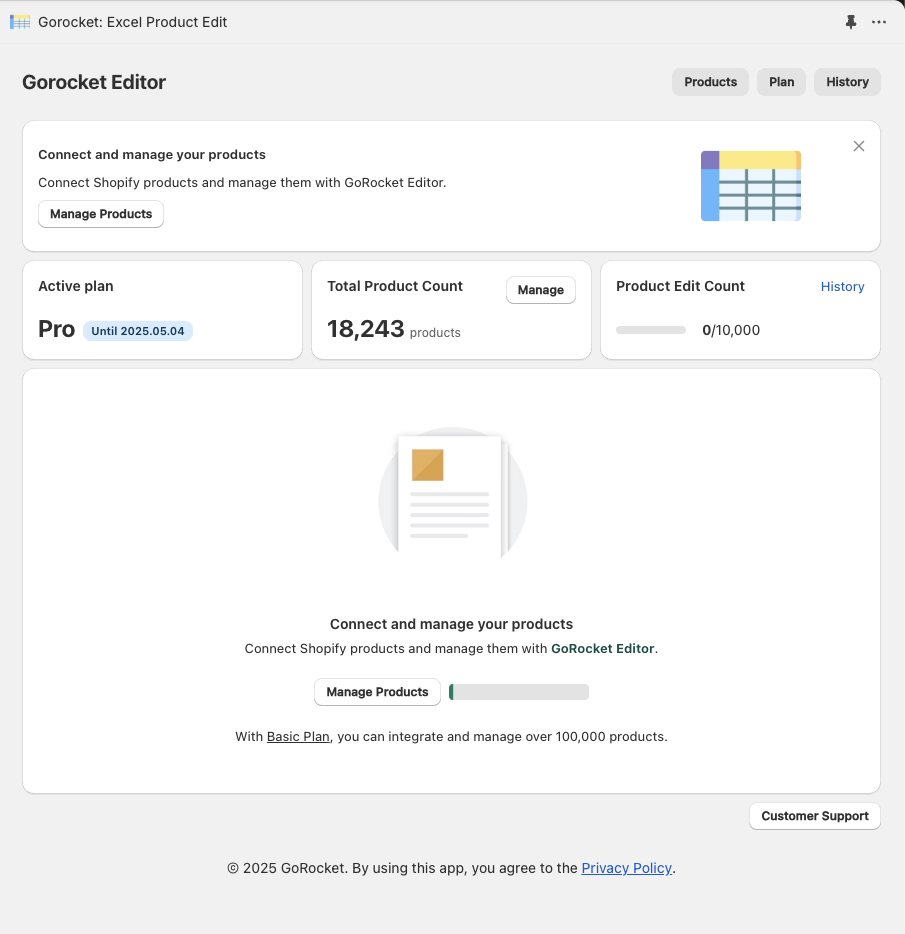Click the Until 2025.05.04 plan badge
Screen dimensions: 905x934
138,331
